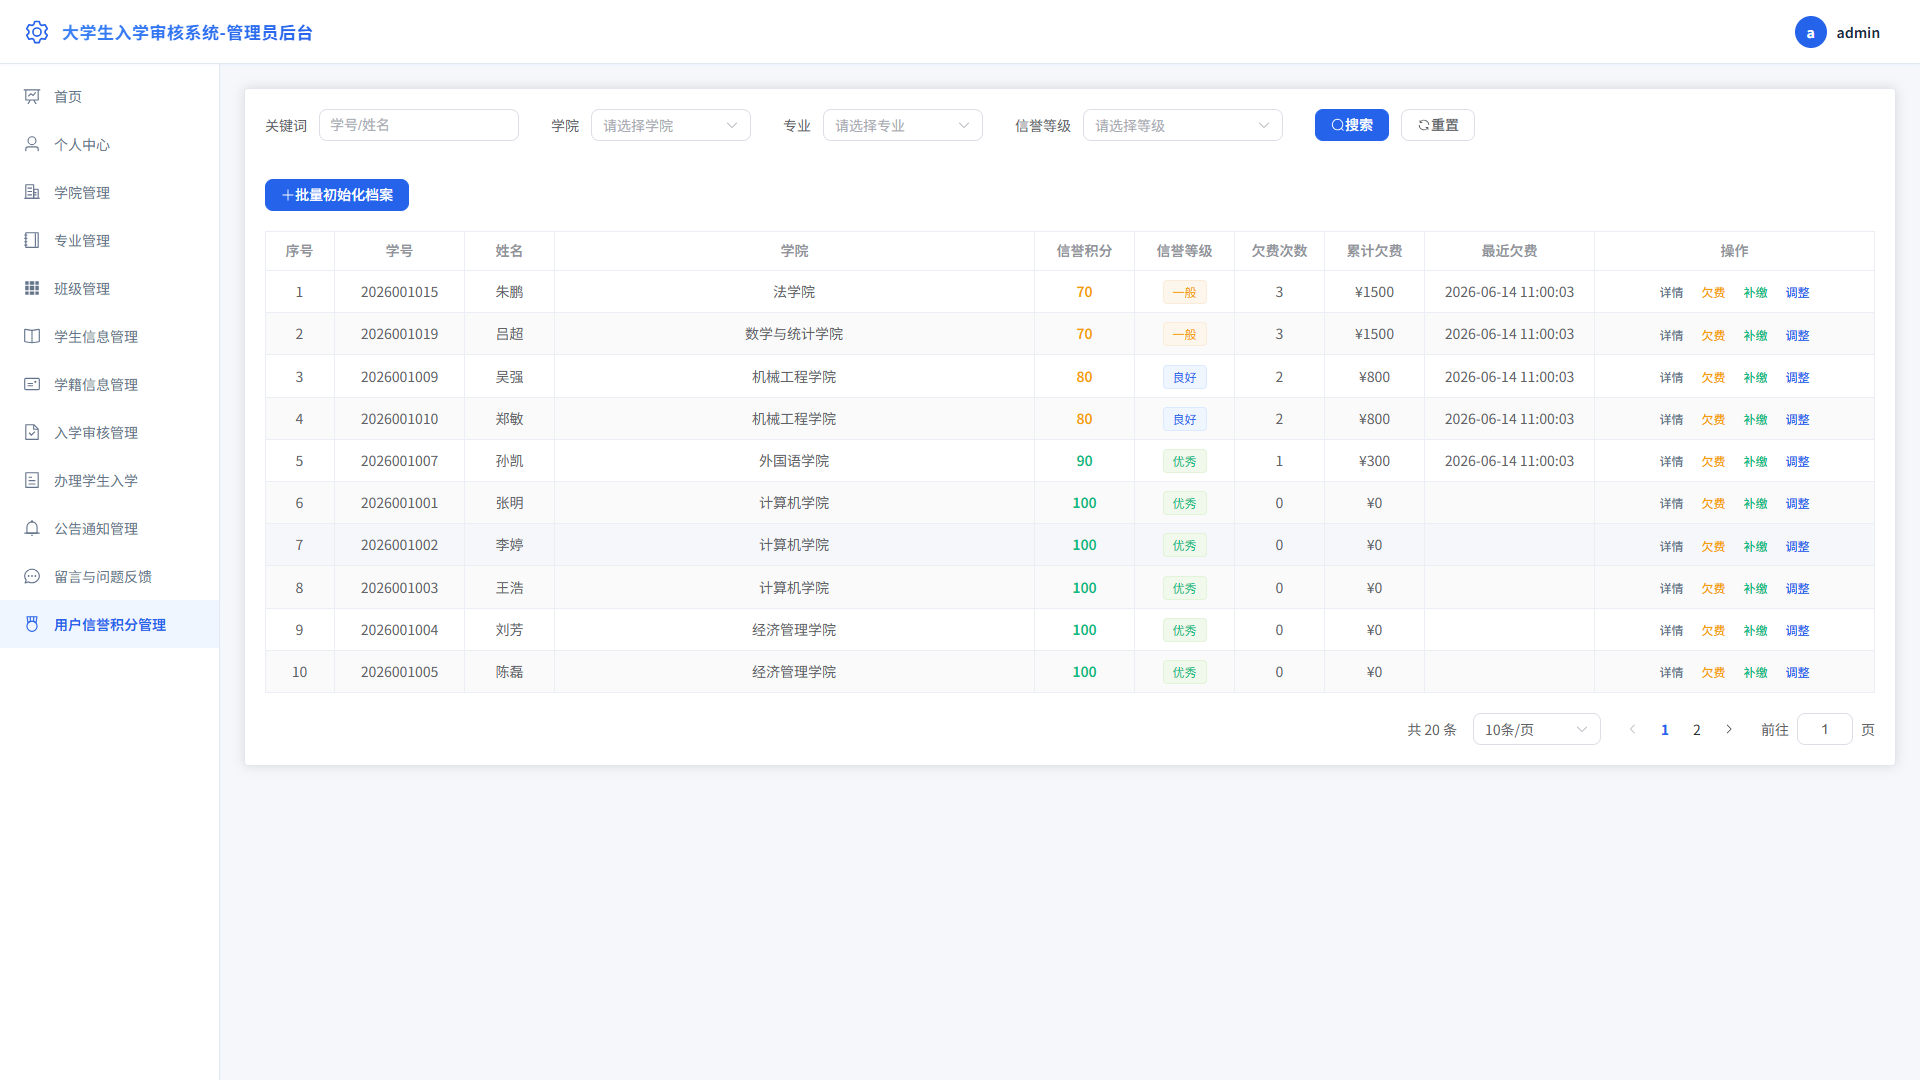Click the 公告通知管理 bell icon
The image size is (1920, 1080).
point(32,528)
